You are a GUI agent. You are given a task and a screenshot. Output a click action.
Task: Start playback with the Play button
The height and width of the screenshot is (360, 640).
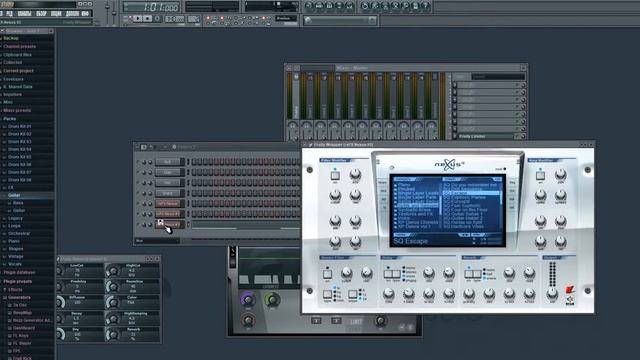pos(138,19)
